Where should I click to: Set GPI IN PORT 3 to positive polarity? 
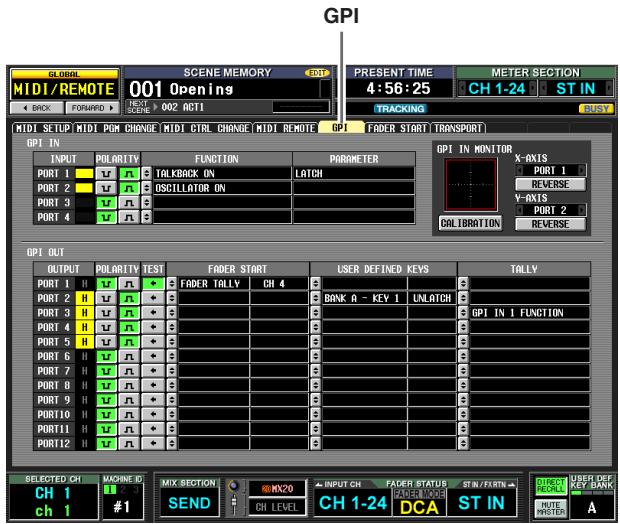(x=129, y=203)
